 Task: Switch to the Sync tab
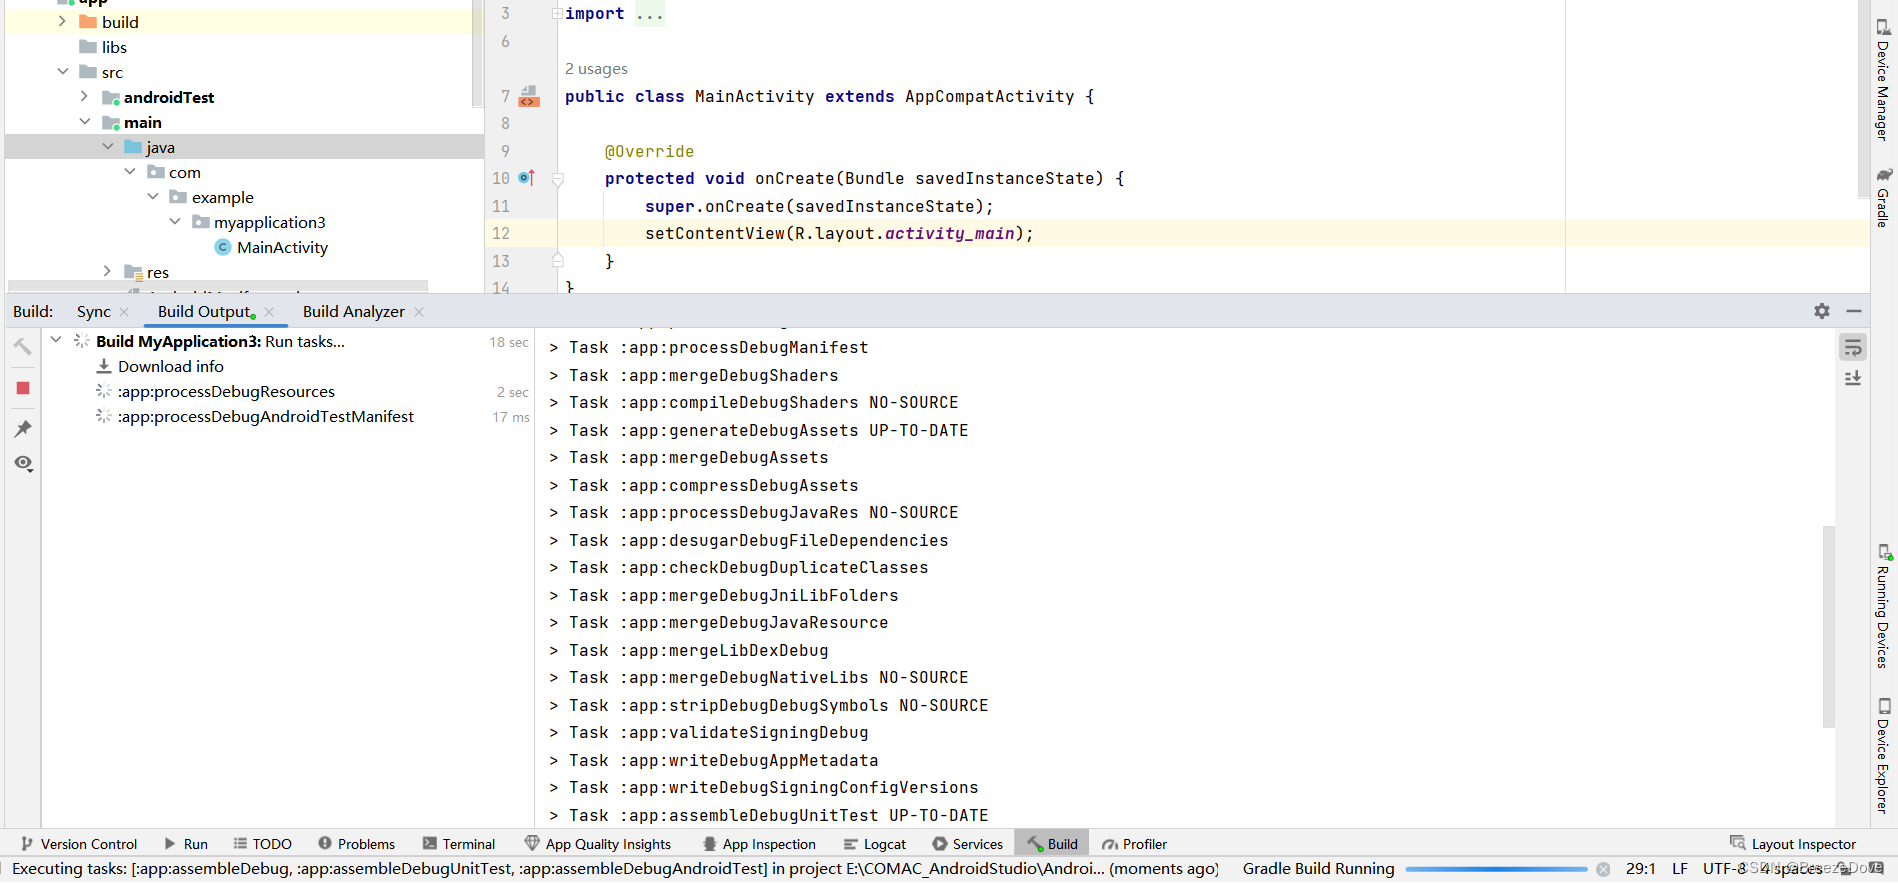(94, 312)
